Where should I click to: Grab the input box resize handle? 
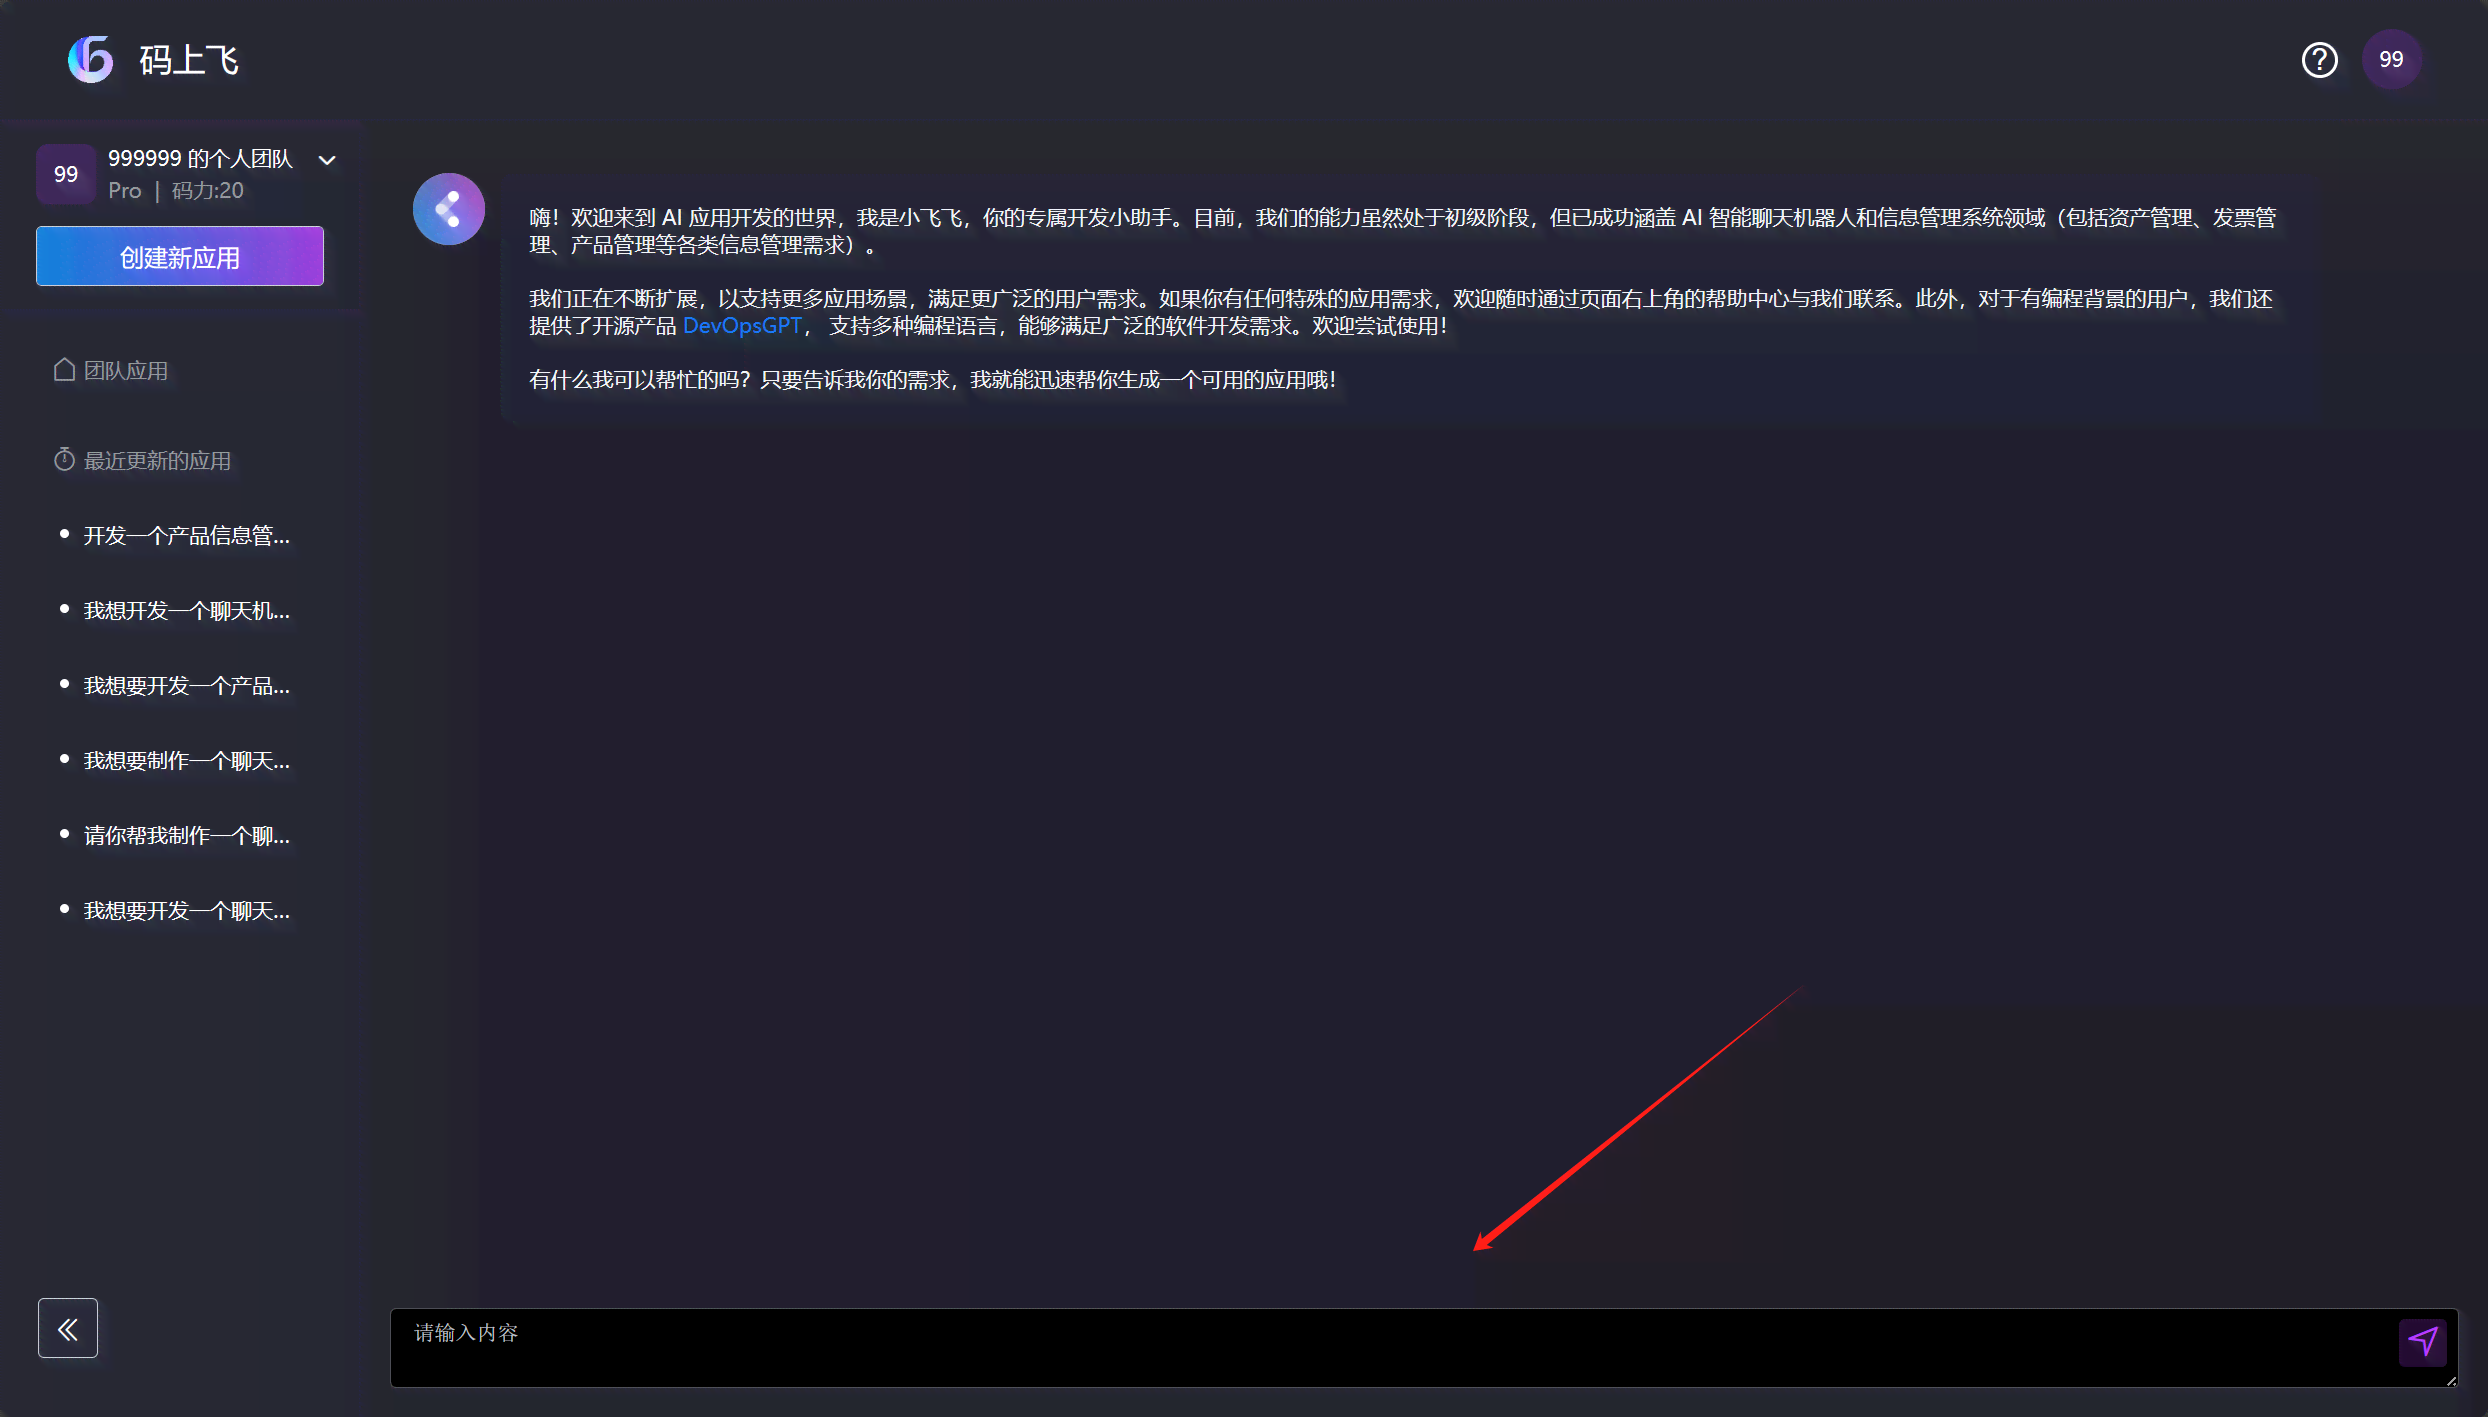coord(2451,1381)
